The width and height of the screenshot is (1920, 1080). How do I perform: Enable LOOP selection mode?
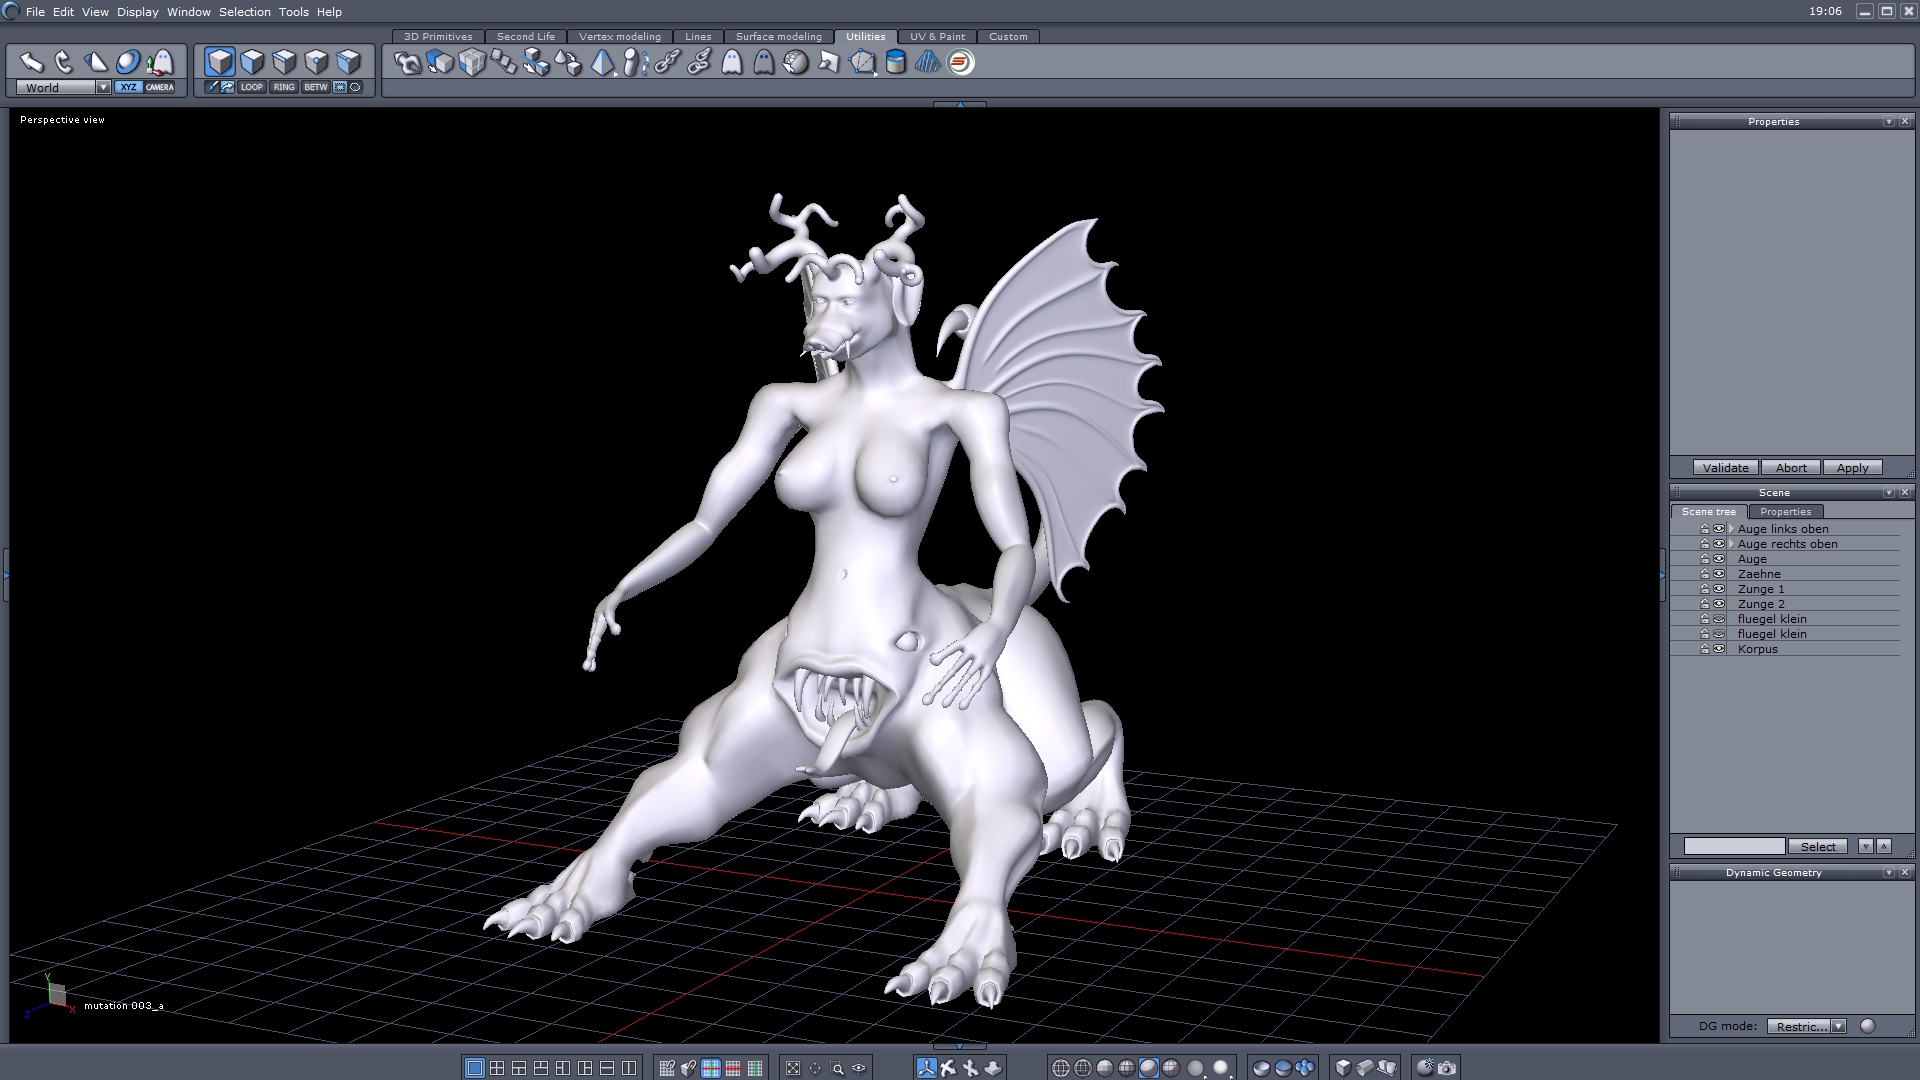click(x=251, y=87)
